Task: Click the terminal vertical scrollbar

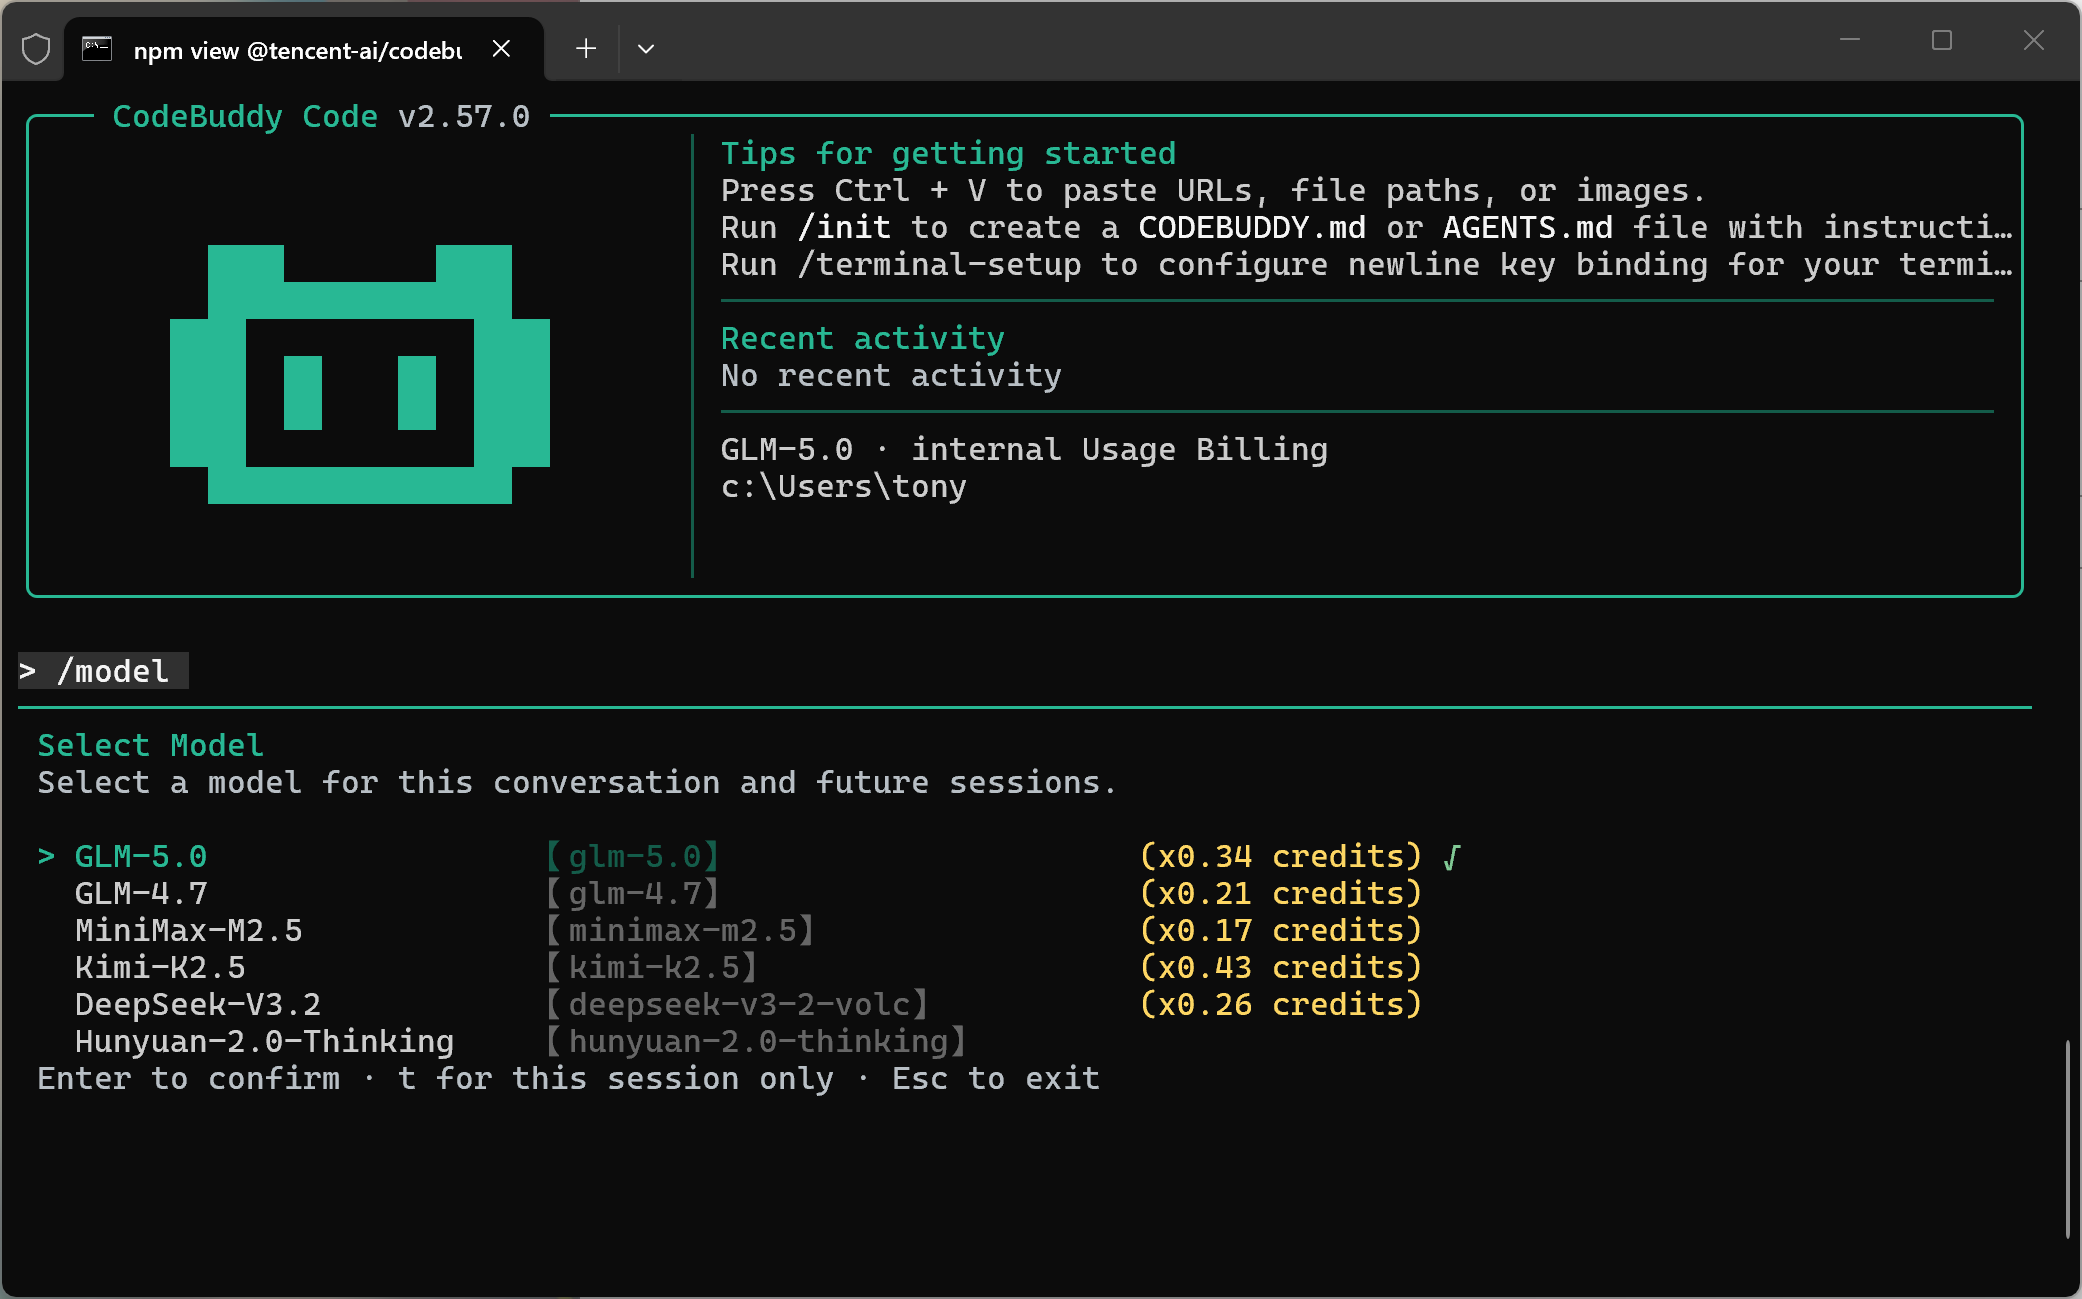Action: coord(2067,1138)
